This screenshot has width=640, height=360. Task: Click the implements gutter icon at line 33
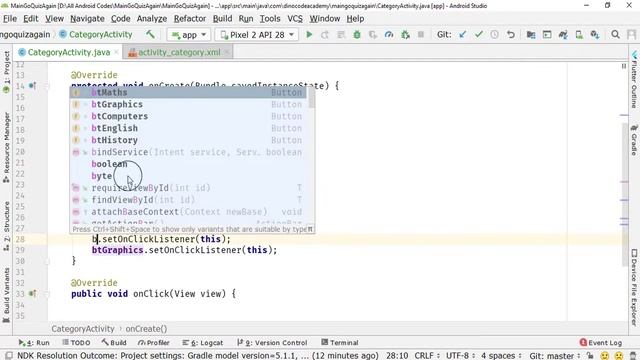point(32,293)
